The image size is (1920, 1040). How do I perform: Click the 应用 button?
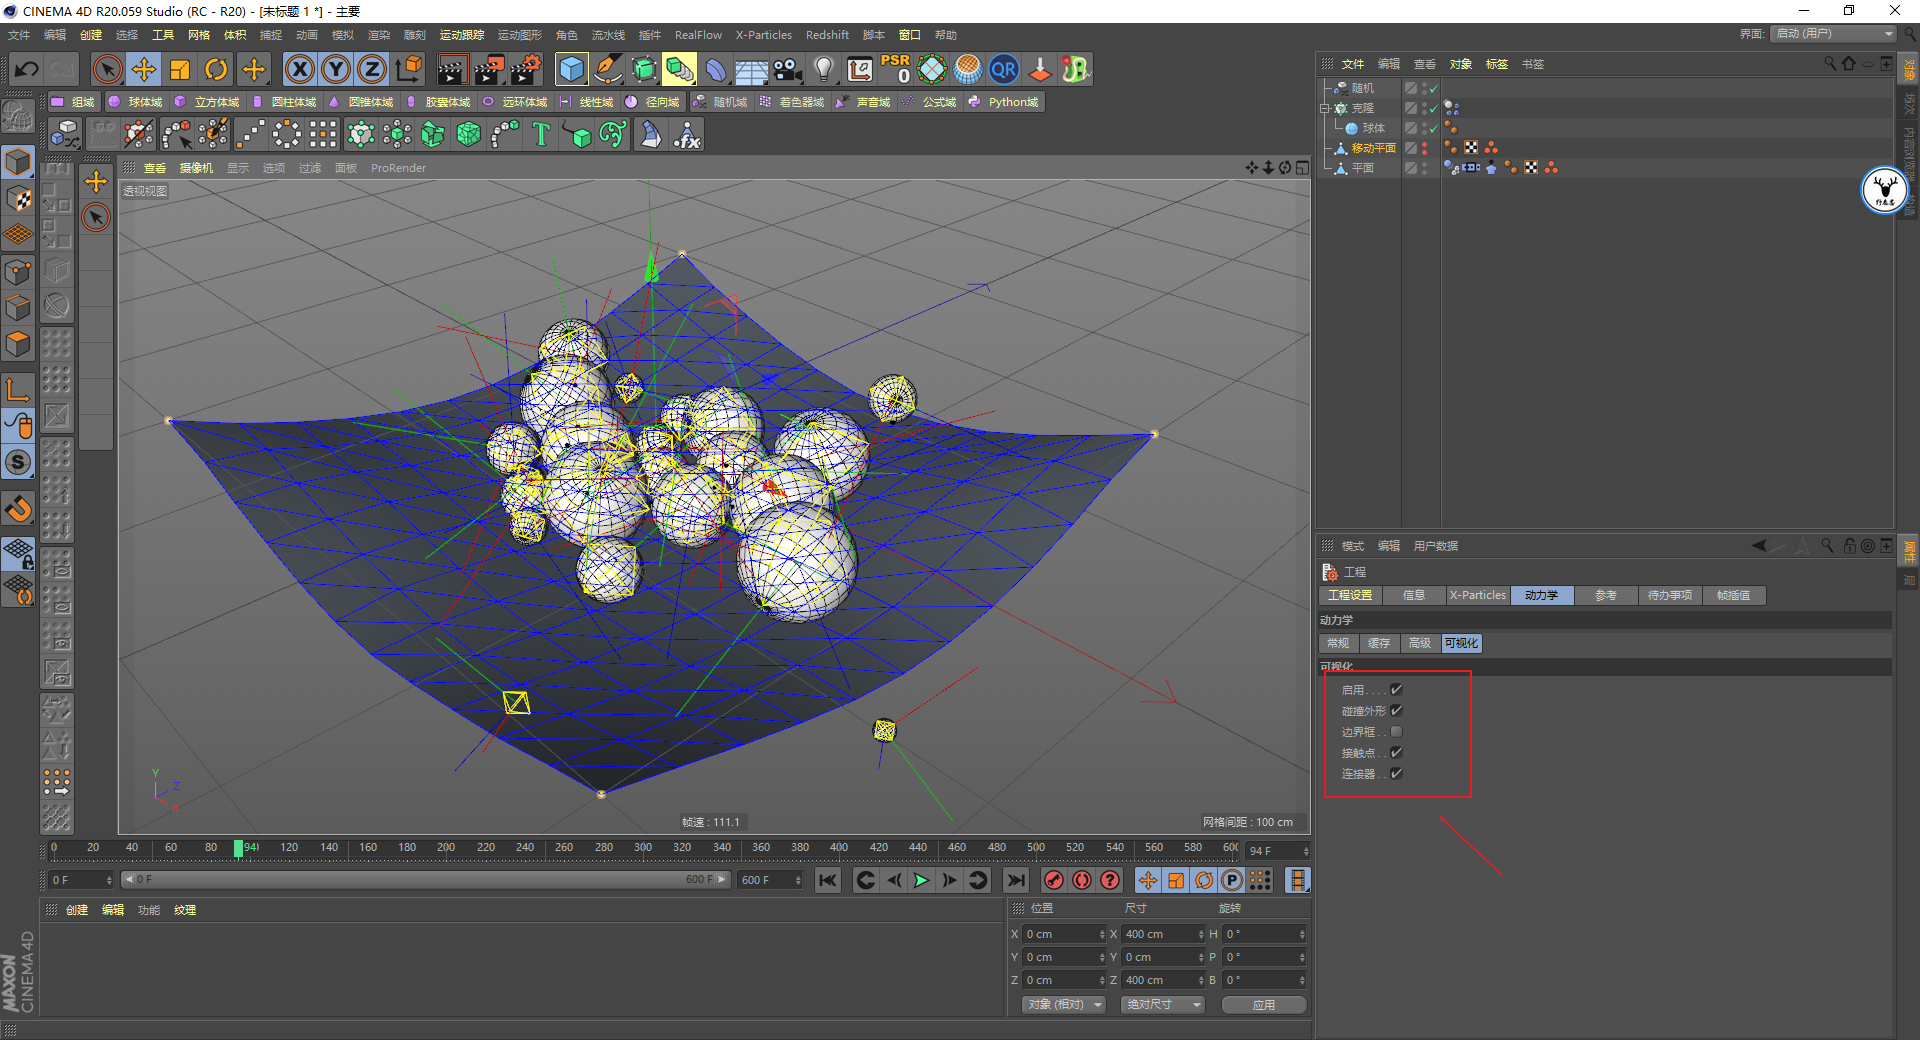[x=1264, y=1004]
